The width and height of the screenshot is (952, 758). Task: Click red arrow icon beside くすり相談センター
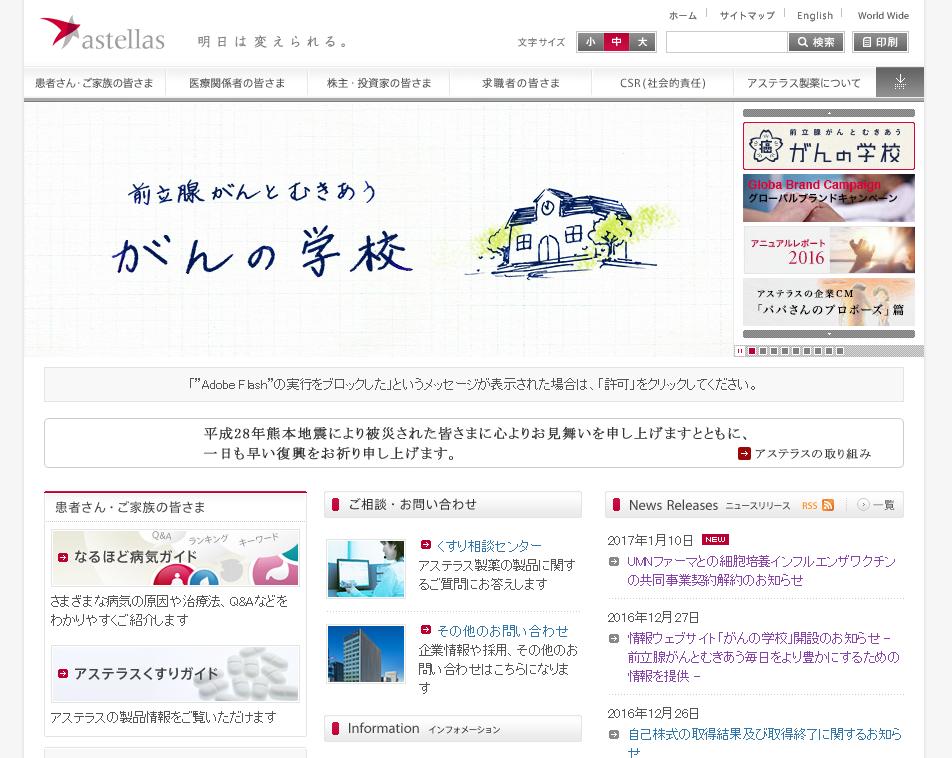[426, 545]
